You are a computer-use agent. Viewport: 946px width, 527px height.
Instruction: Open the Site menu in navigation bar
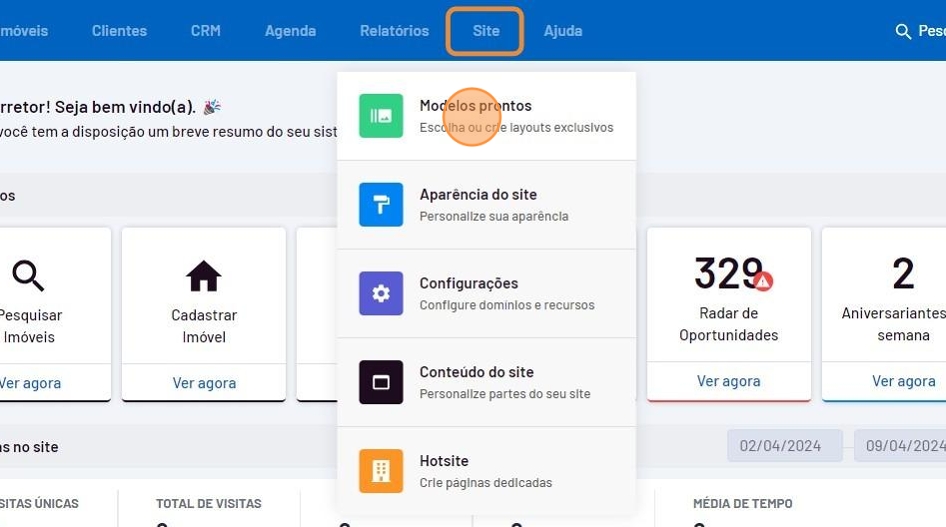click(x=486, y=31)
